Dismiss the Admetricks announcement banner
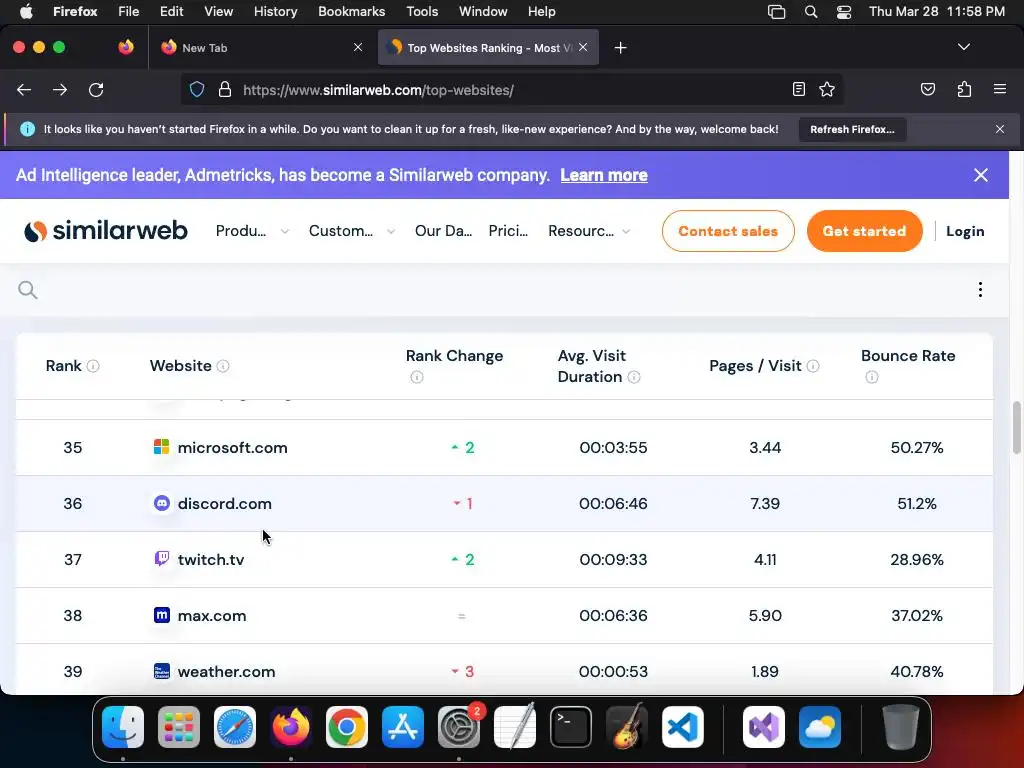 tap(980, 175)
